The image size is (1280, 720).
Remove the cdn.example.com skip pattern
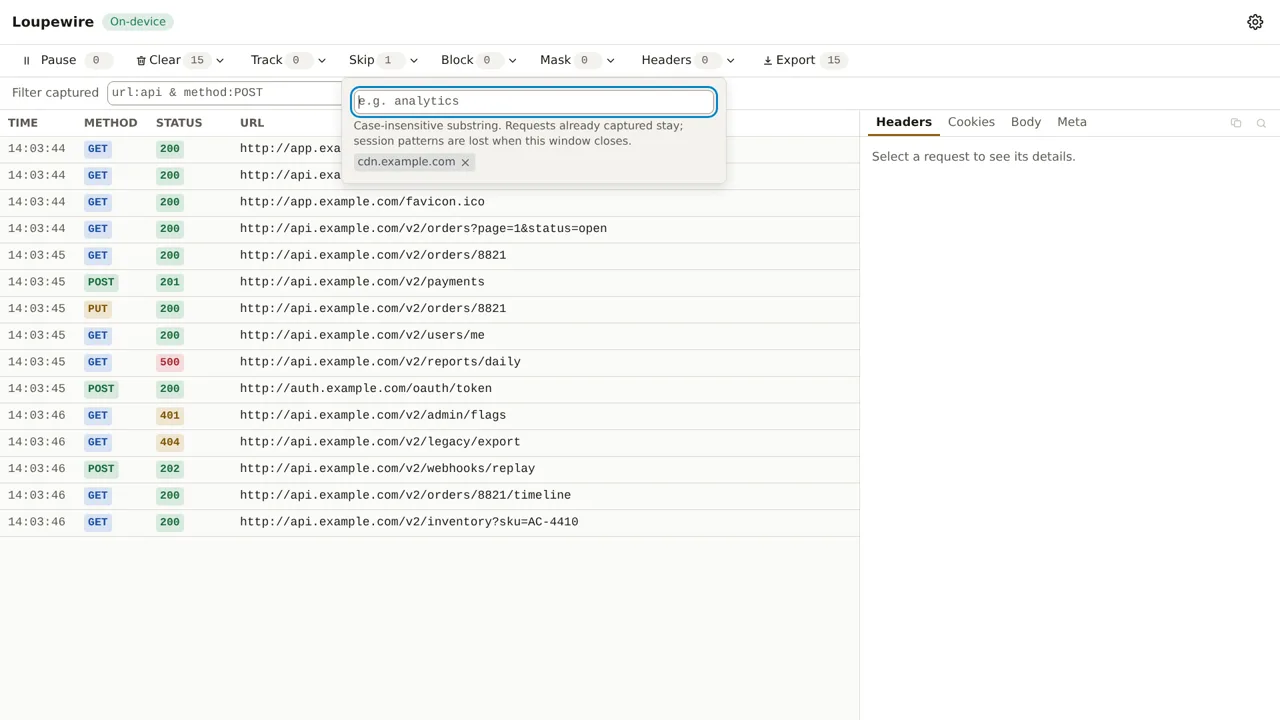pos(465,162)
